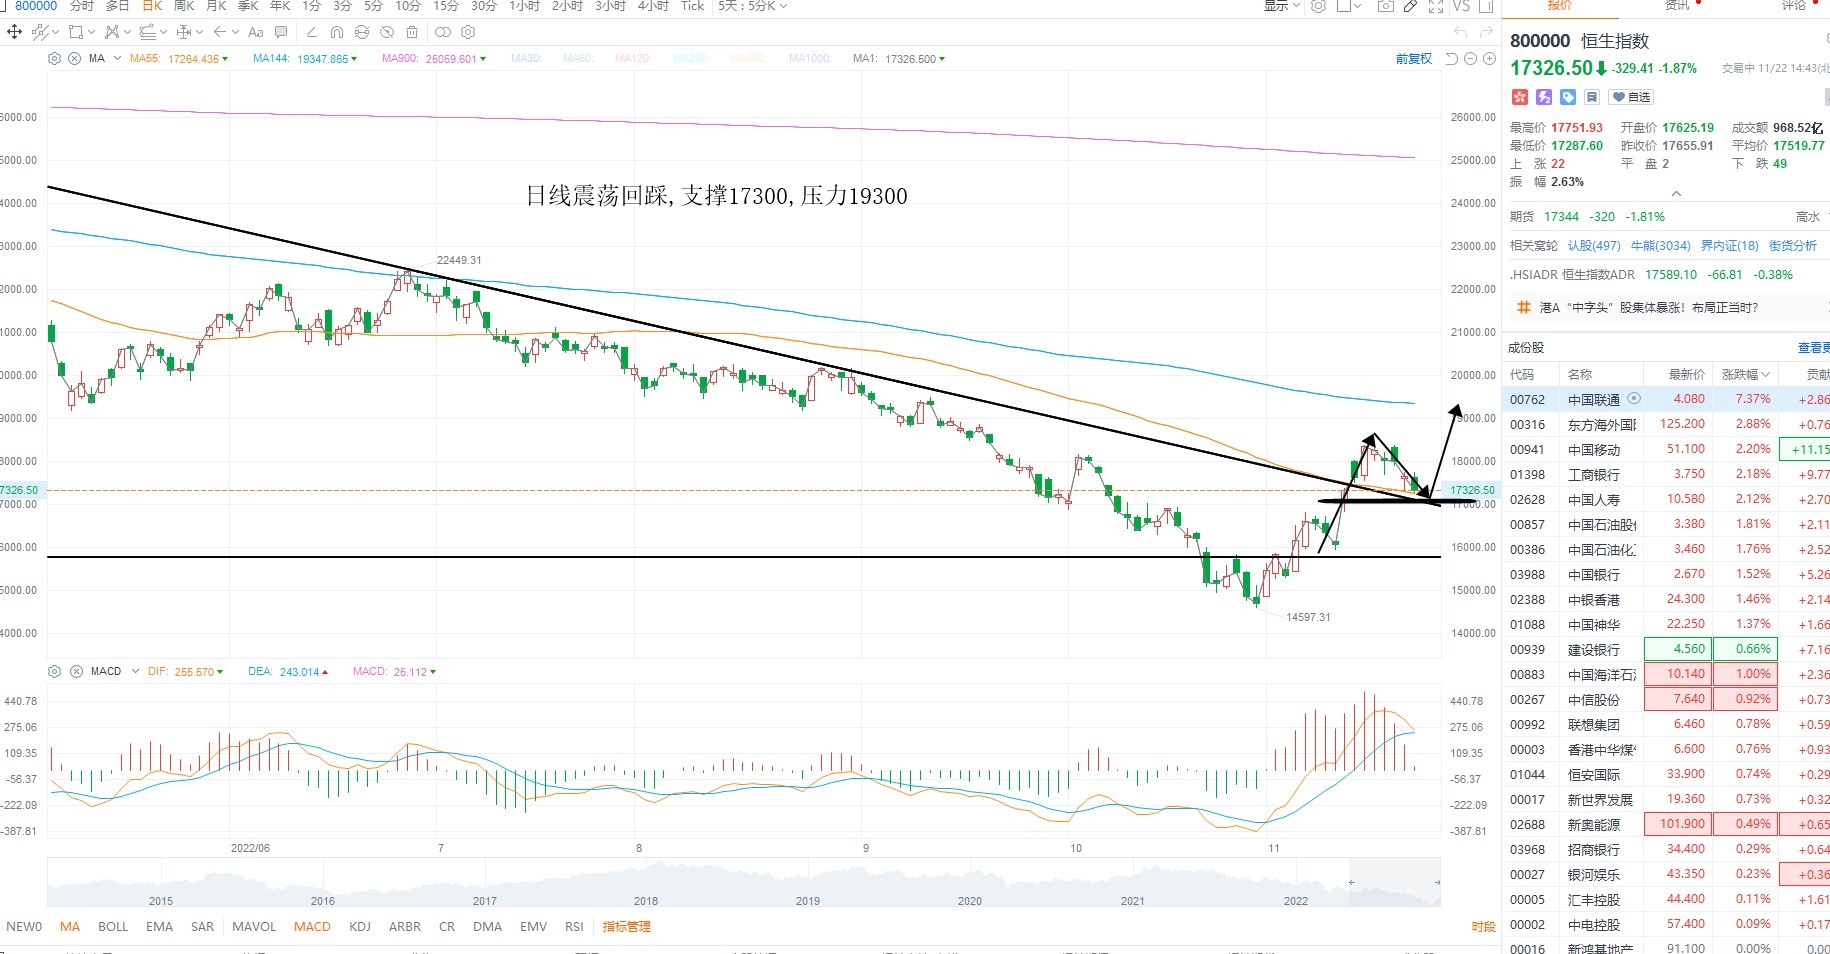Open the 资讯 news tab

pyautogui.click(x=1677, y=6)
